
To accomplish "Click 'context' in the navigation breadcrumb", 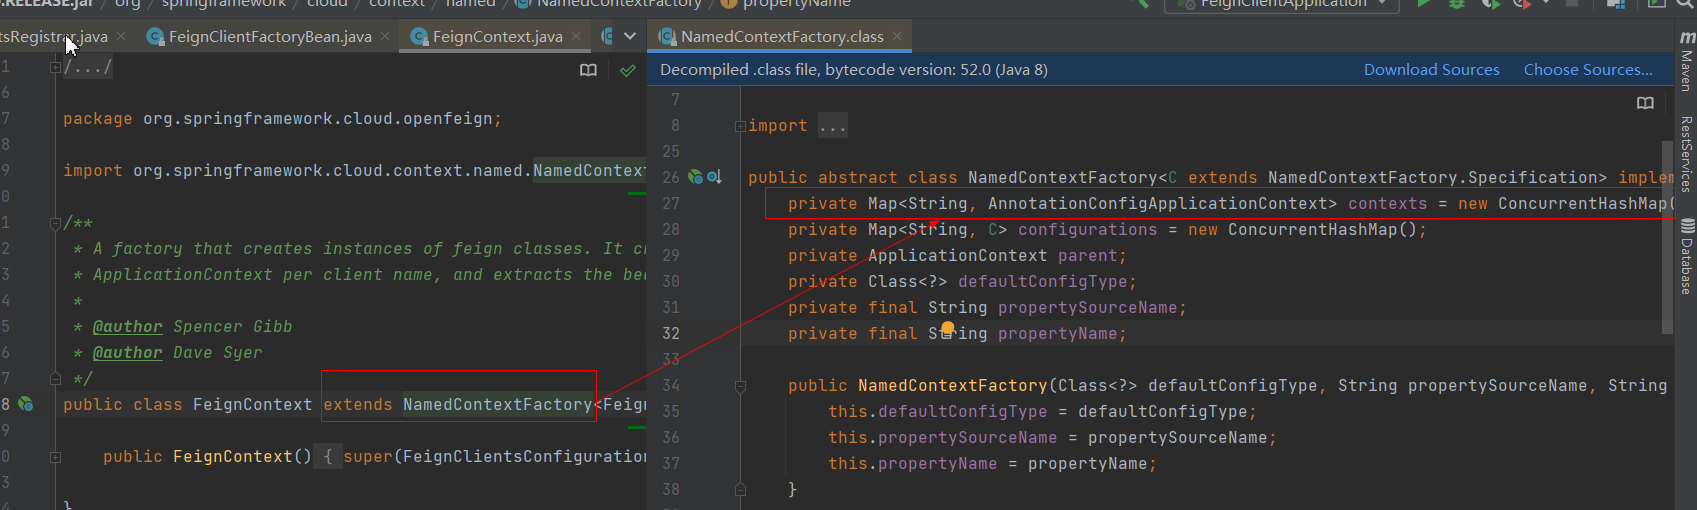I will [x=397, y=4].
